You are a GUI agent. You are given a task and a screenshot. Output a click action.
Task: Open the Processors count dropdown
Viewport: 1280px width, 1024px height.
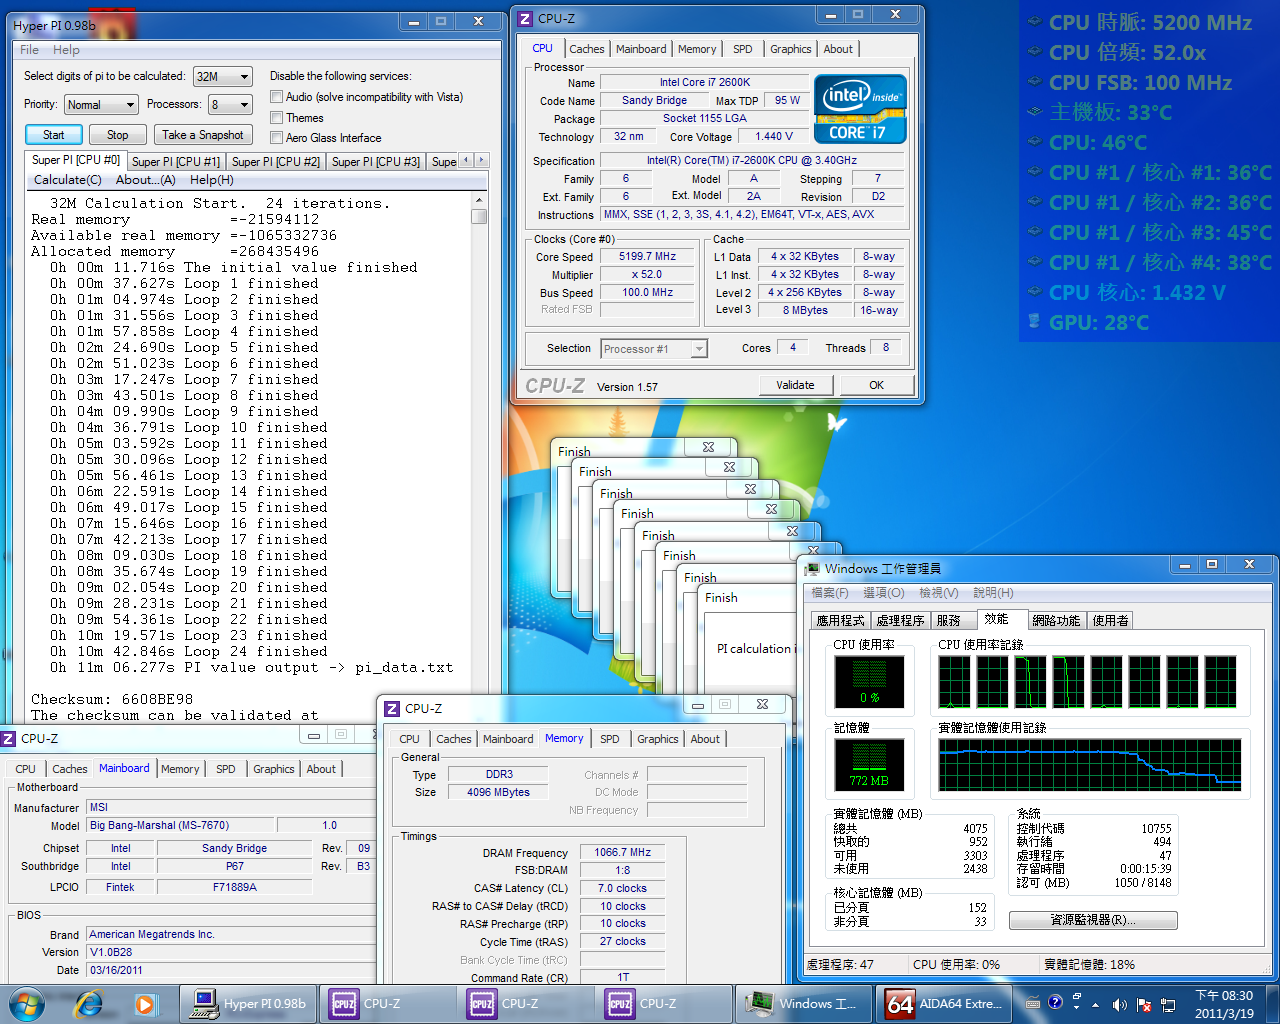(229, 104)
